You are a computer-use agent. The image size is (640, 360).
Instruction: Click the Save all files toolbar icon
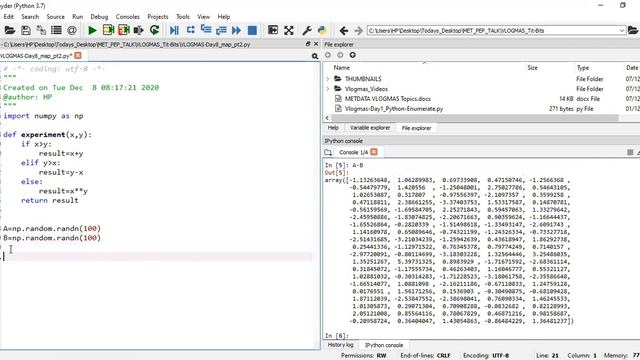pyautogui.click(x=41, y=30)
